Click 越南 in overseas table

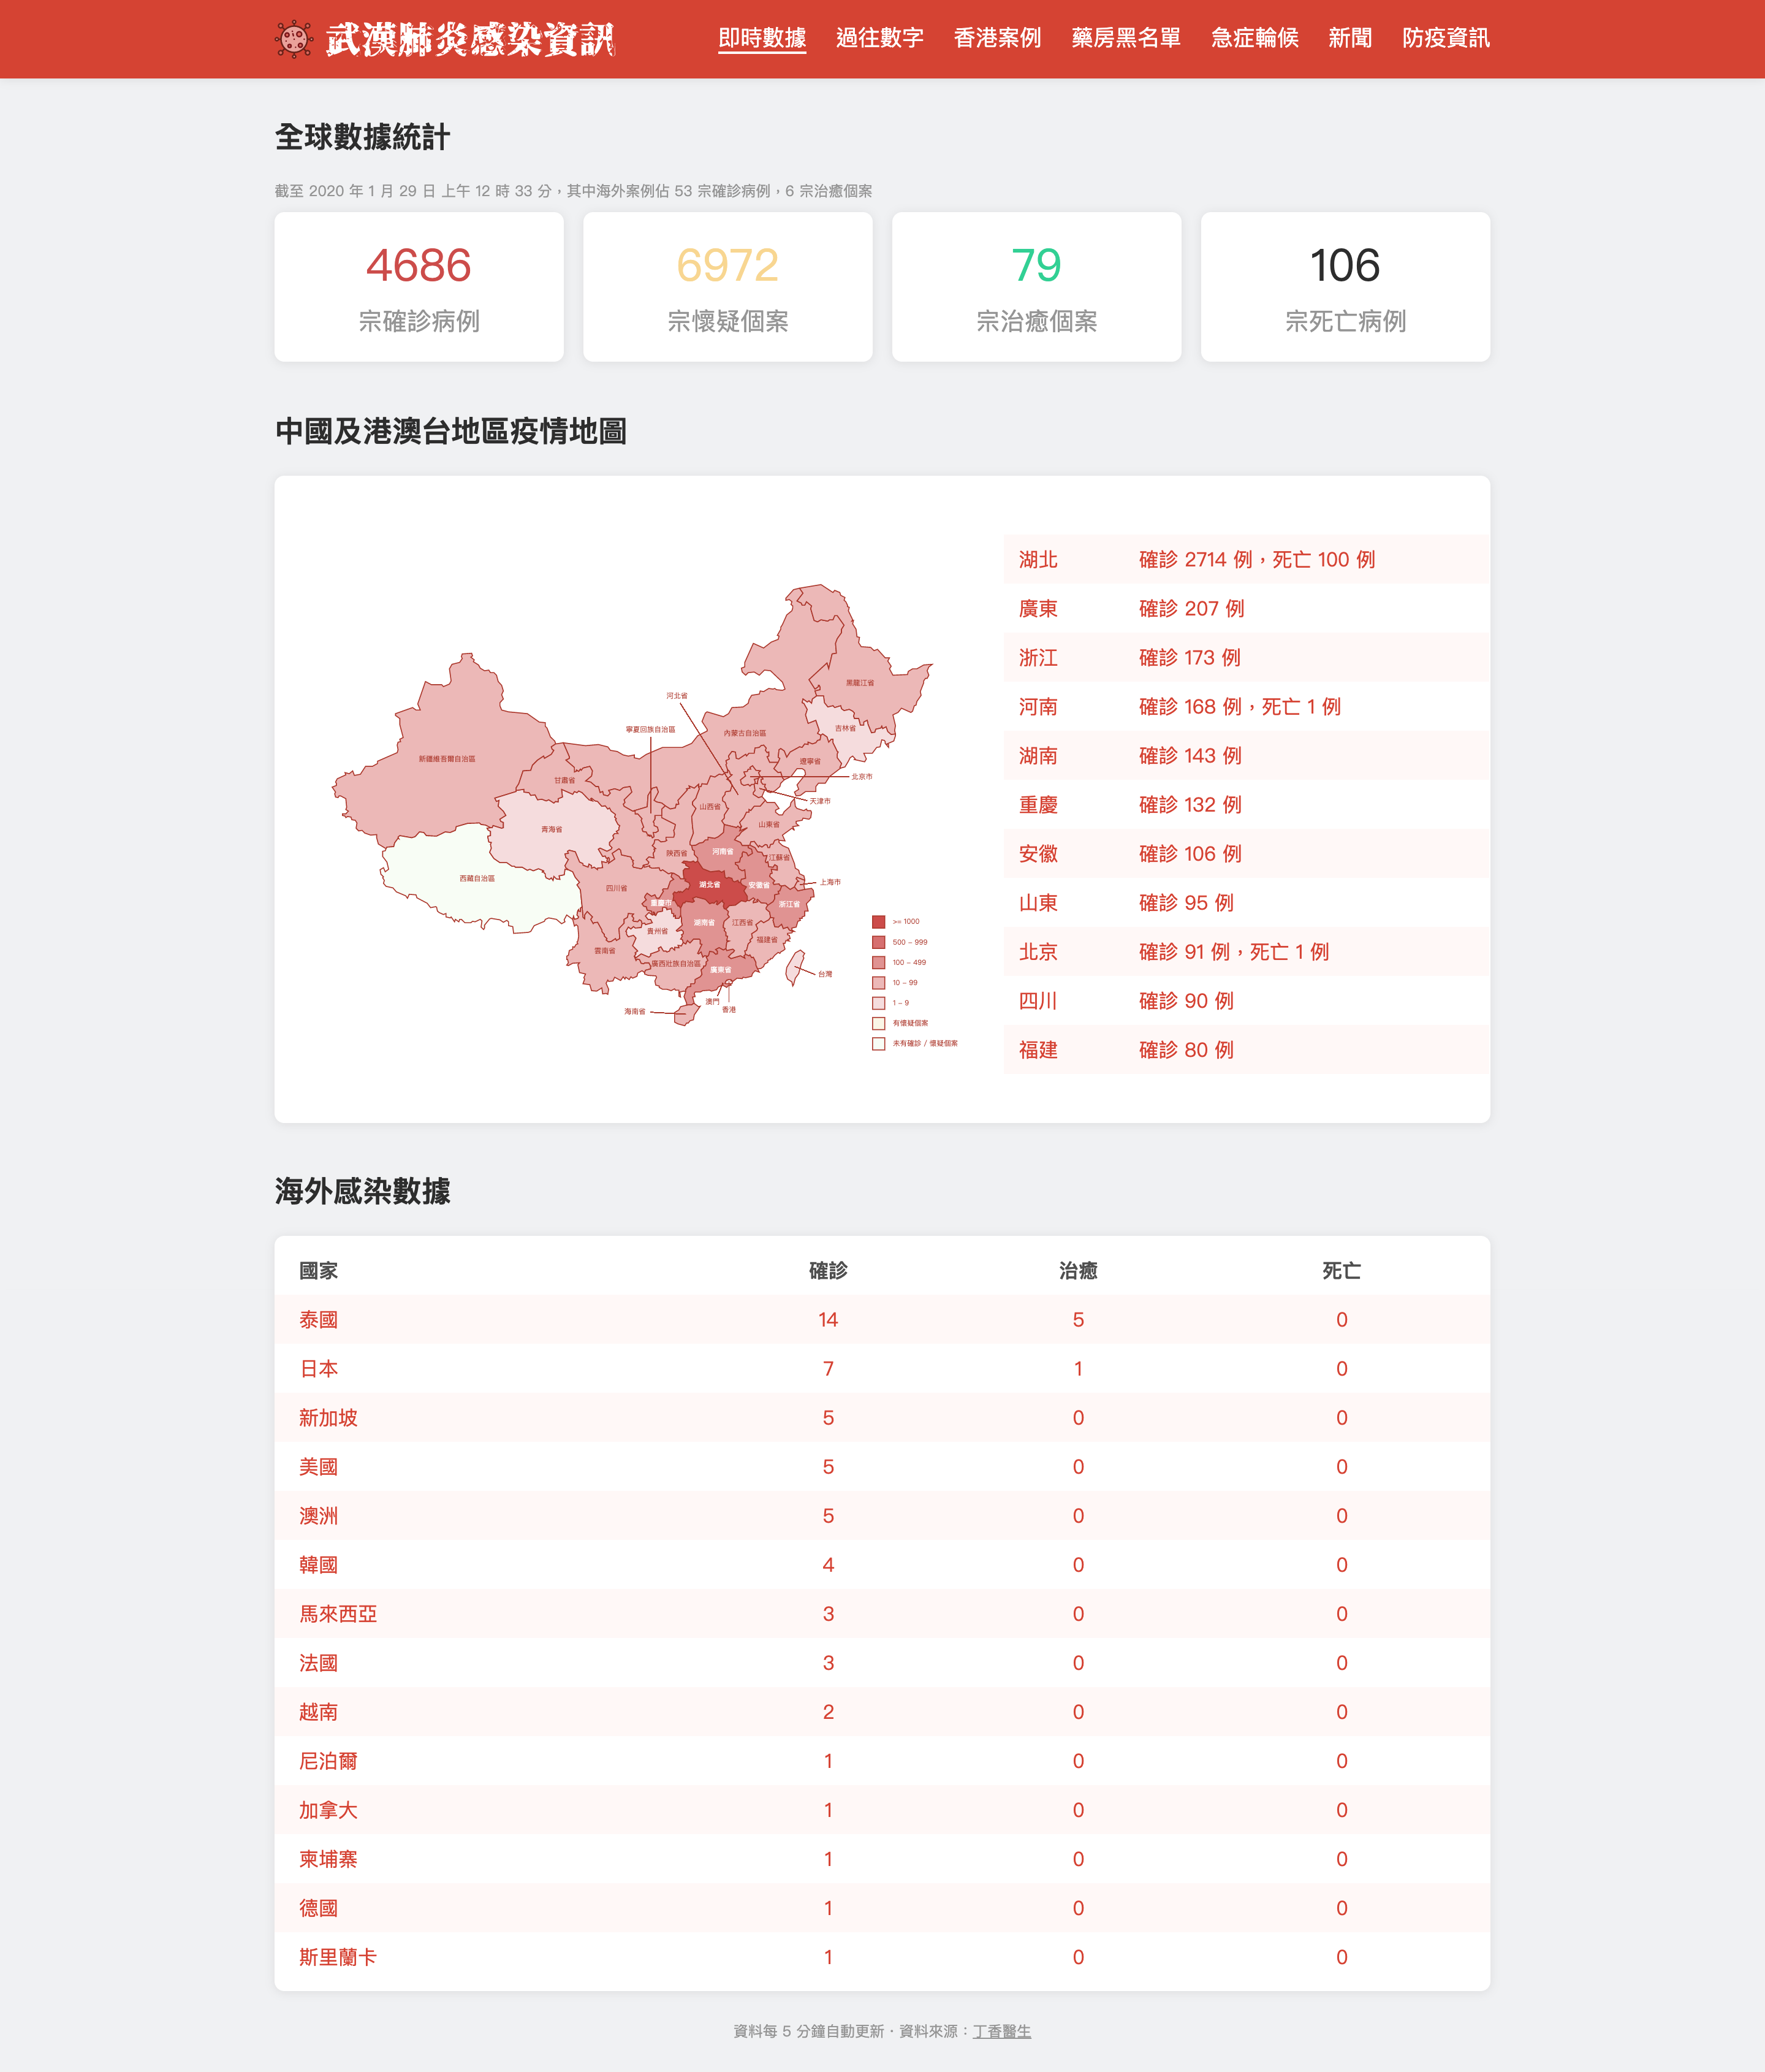tap(319, 1712)
